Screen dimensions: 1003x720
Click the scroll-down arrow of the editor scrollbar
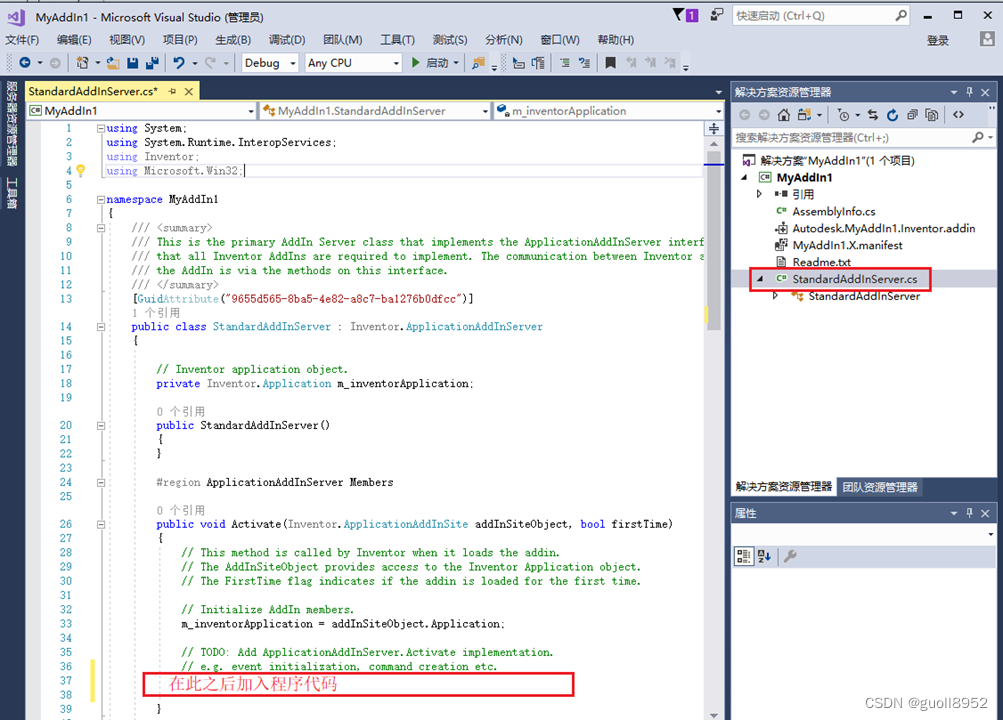[x=714, y=715]
